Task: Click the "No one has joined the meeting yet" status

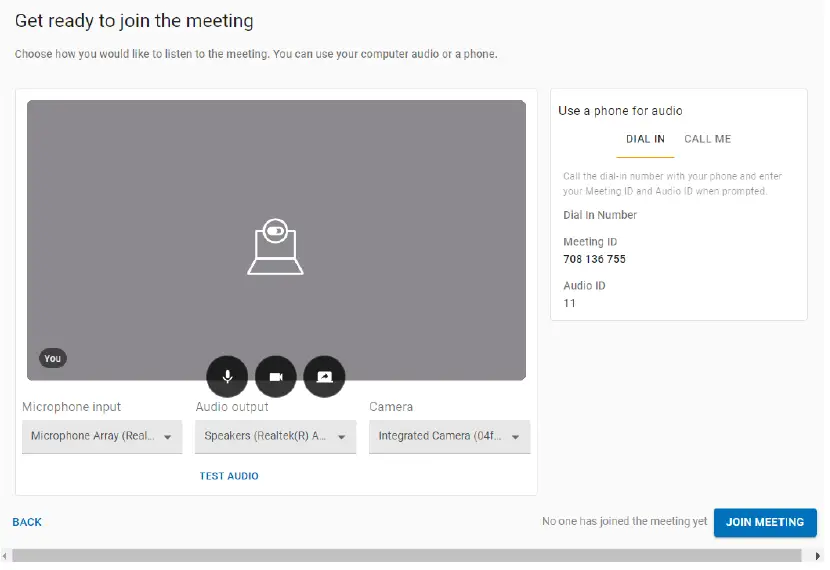Action: (x=624, y=522)
